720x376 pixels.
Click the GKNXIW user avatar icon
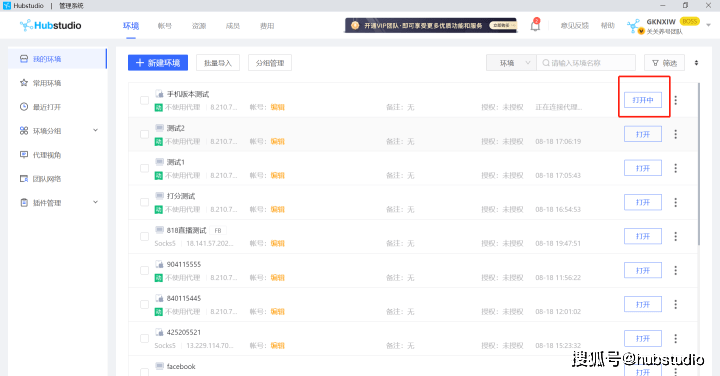pyautogui.click(x=634, y=25)
